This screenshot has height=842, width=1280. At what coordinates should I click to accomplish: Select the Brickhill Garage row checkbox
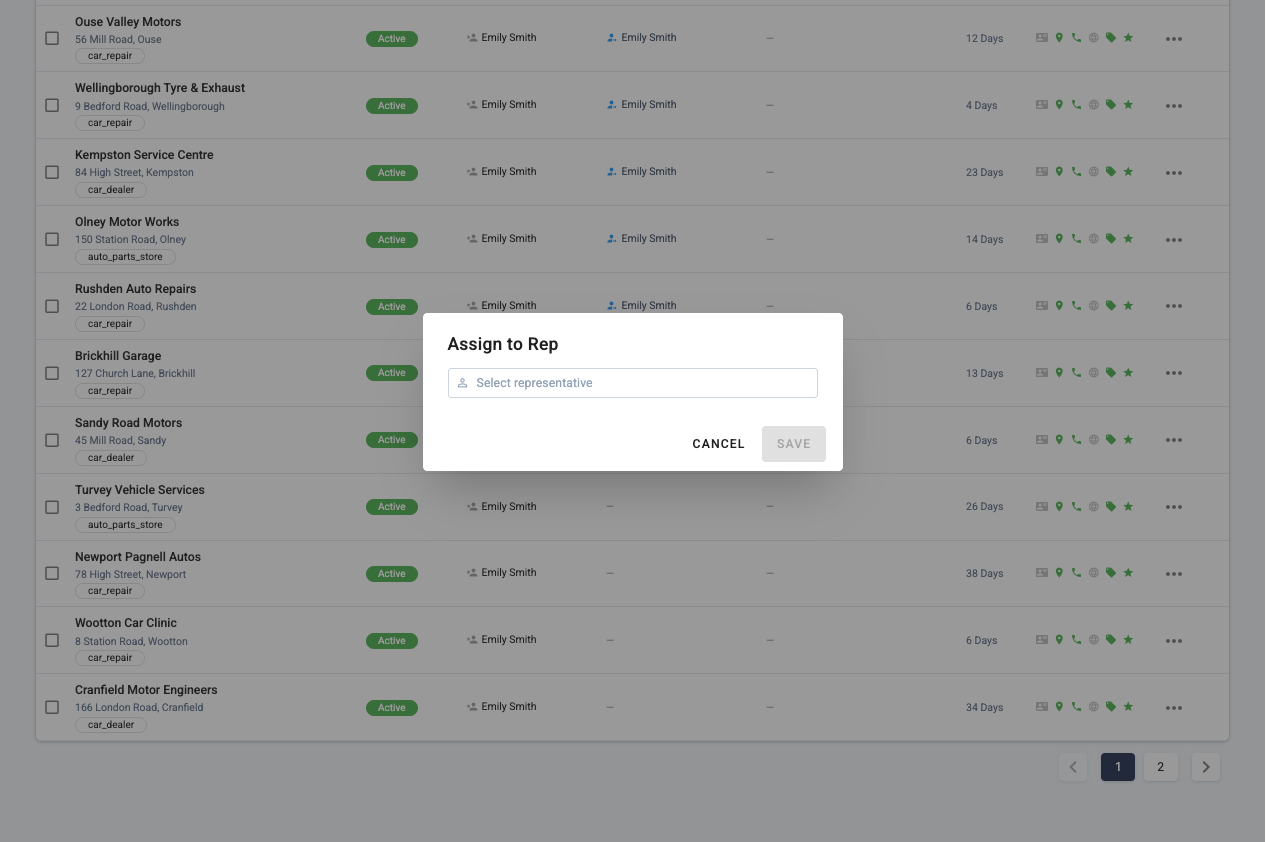(52, 373)
